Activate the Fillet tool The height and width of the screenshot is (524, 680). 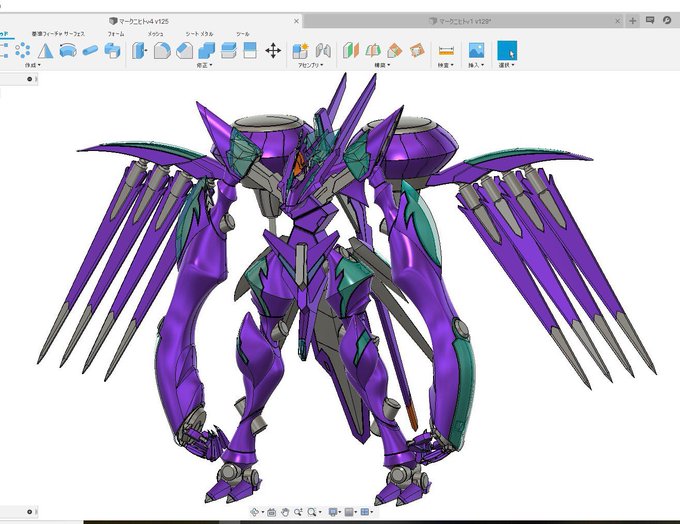point(162,51)
